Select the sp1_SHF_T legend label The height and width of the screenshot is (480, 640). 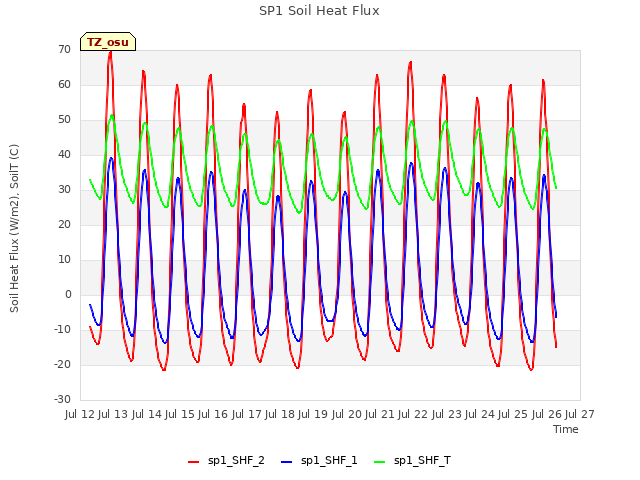click(x=422, y=460)
